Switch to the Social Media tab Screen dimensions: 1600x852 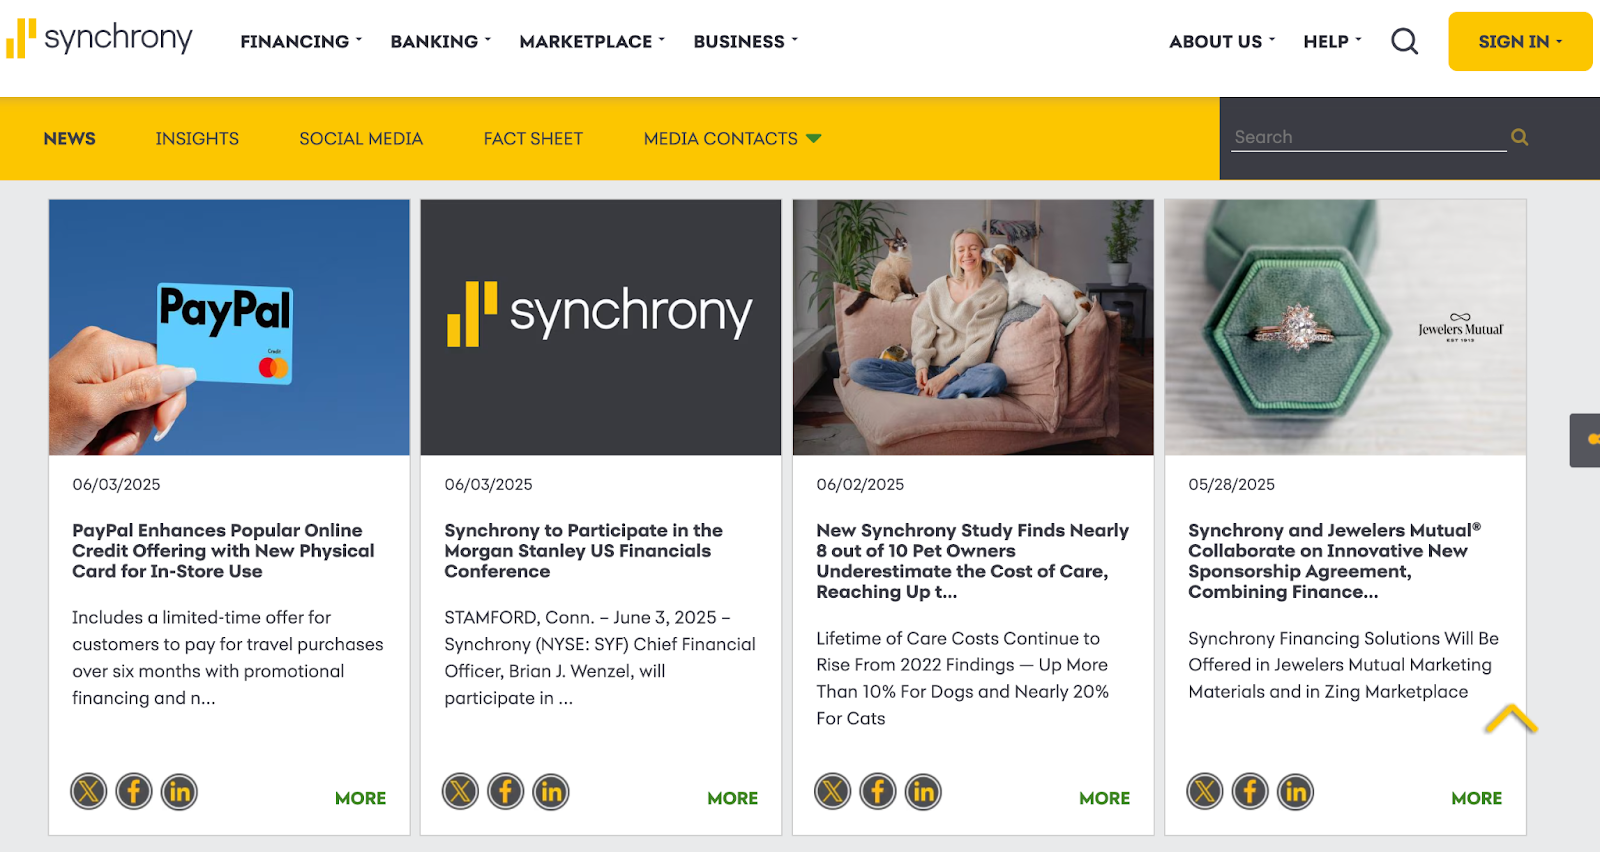pos(361,139)
